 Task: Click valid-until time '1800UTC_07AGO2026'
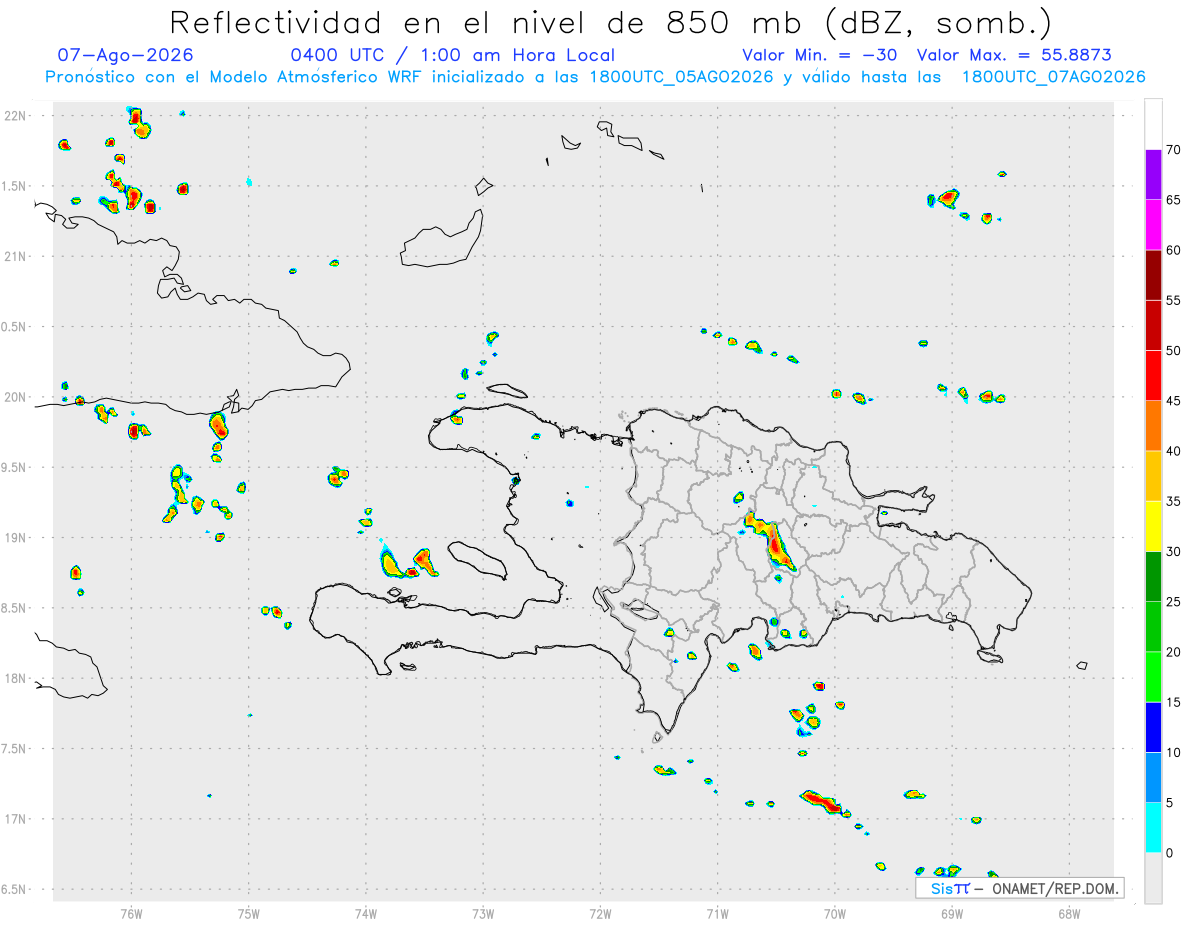click(x=1053, y=77)
